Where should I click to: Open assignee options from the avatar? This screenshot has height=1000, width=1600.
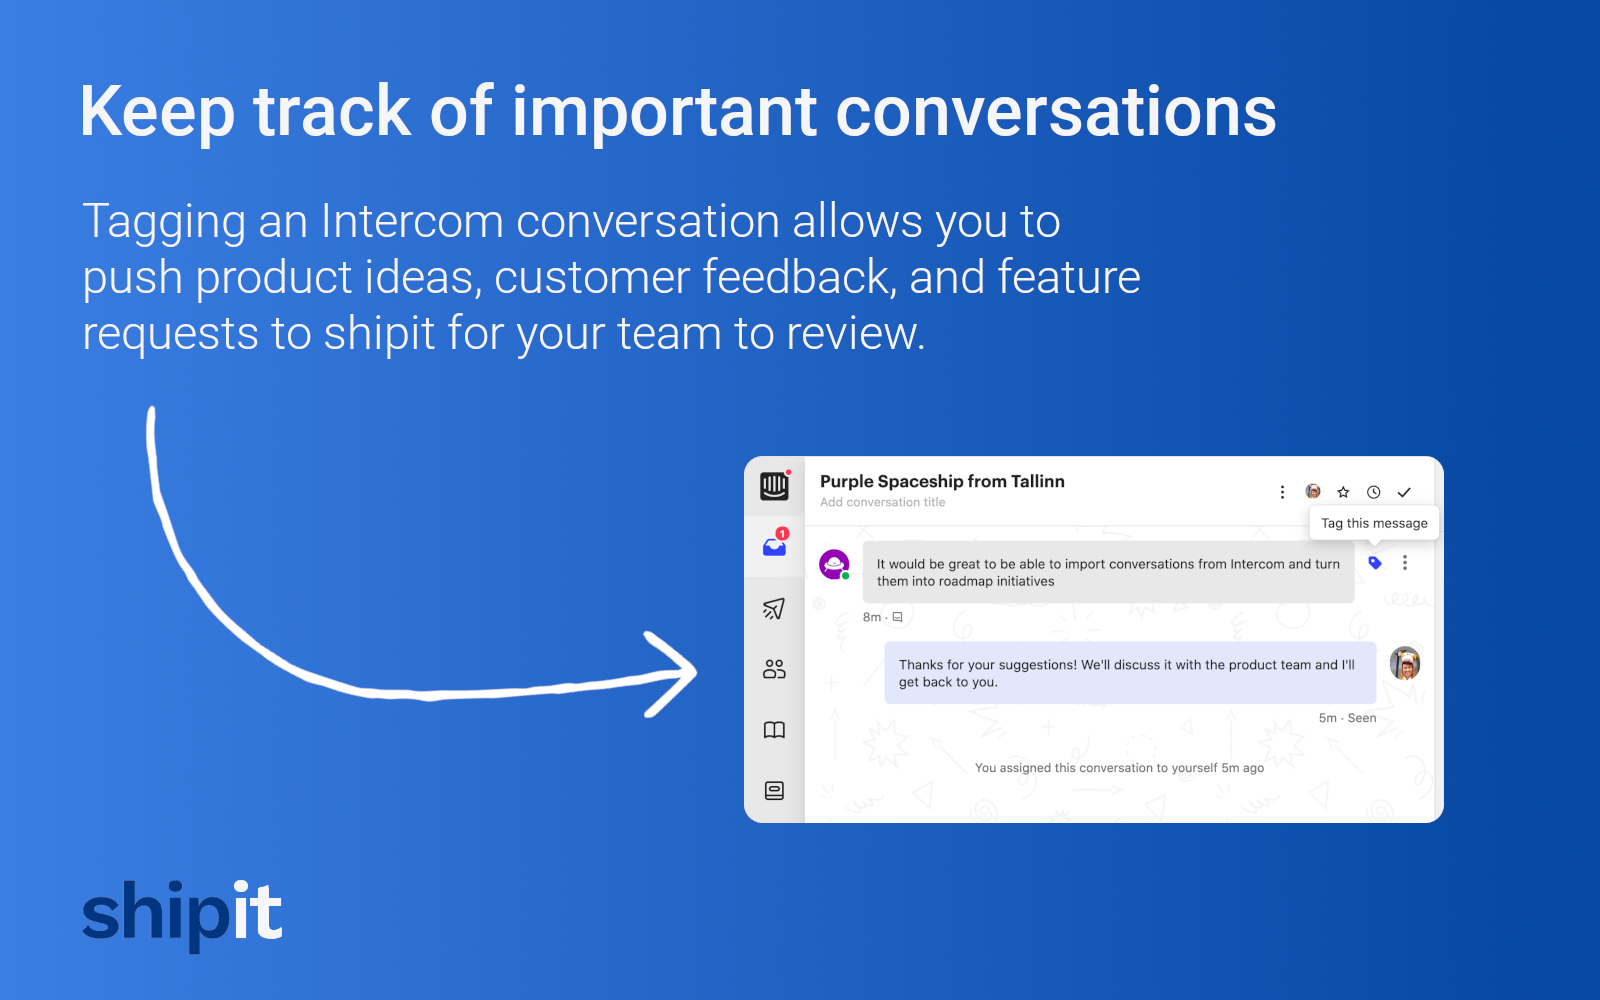point(1313,492)
